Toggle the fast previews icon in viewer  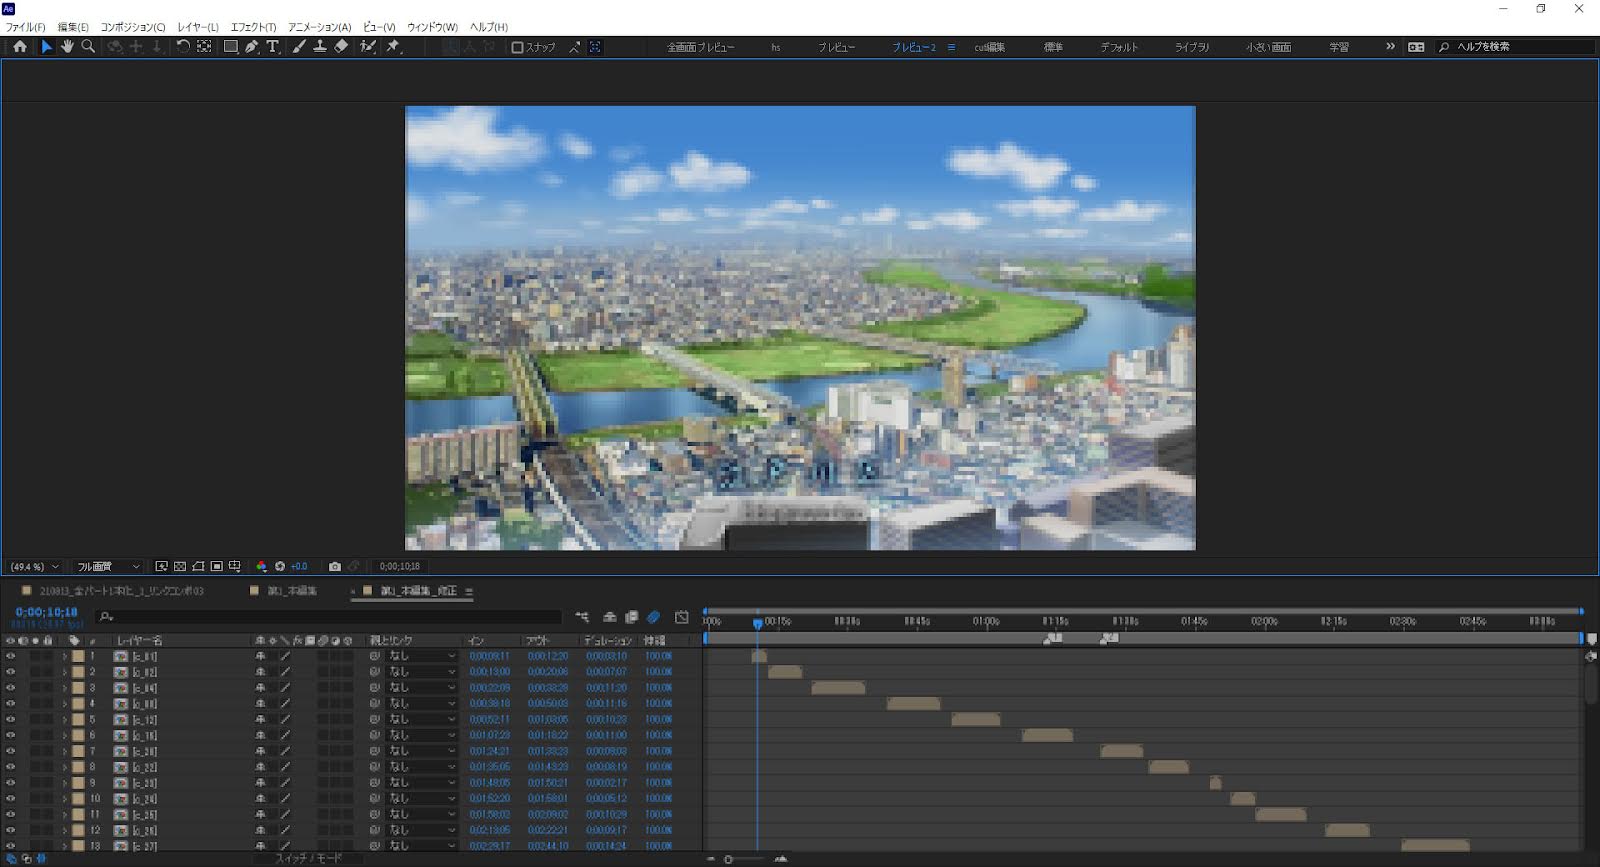[162, 566]
